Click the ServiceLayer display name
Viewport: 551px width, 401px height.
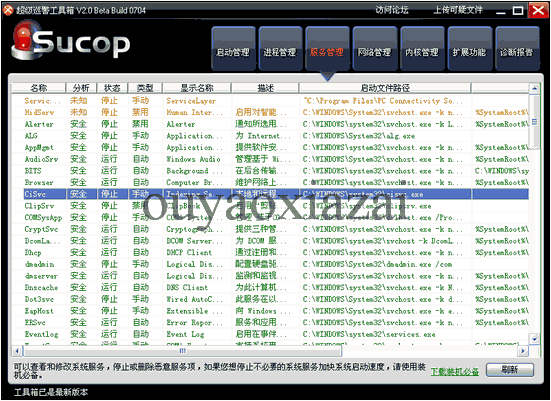click(191, 101)
